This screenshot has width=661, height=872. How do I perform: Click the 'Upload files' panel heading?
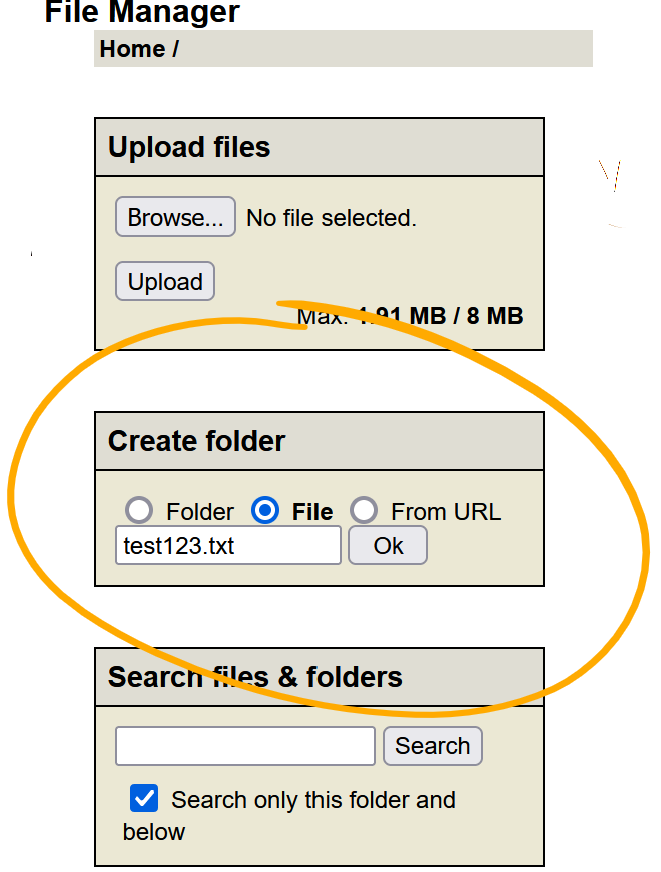(189, 147)
